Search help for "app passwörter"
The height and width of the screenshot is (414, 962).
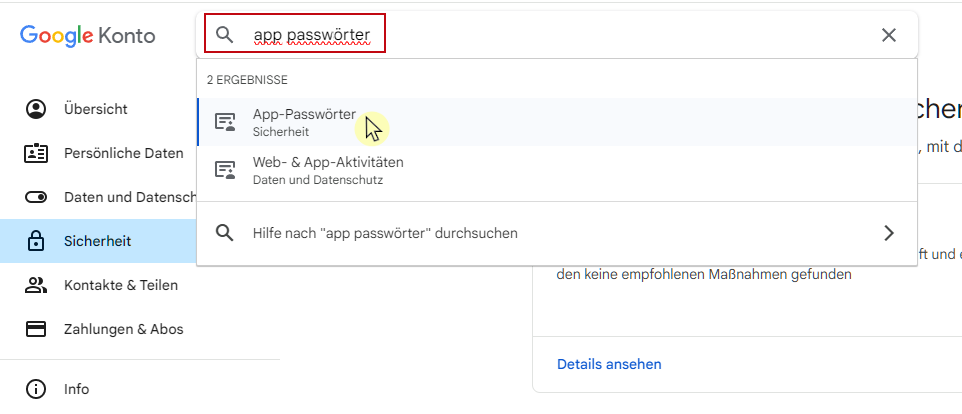tap(557, 233)
